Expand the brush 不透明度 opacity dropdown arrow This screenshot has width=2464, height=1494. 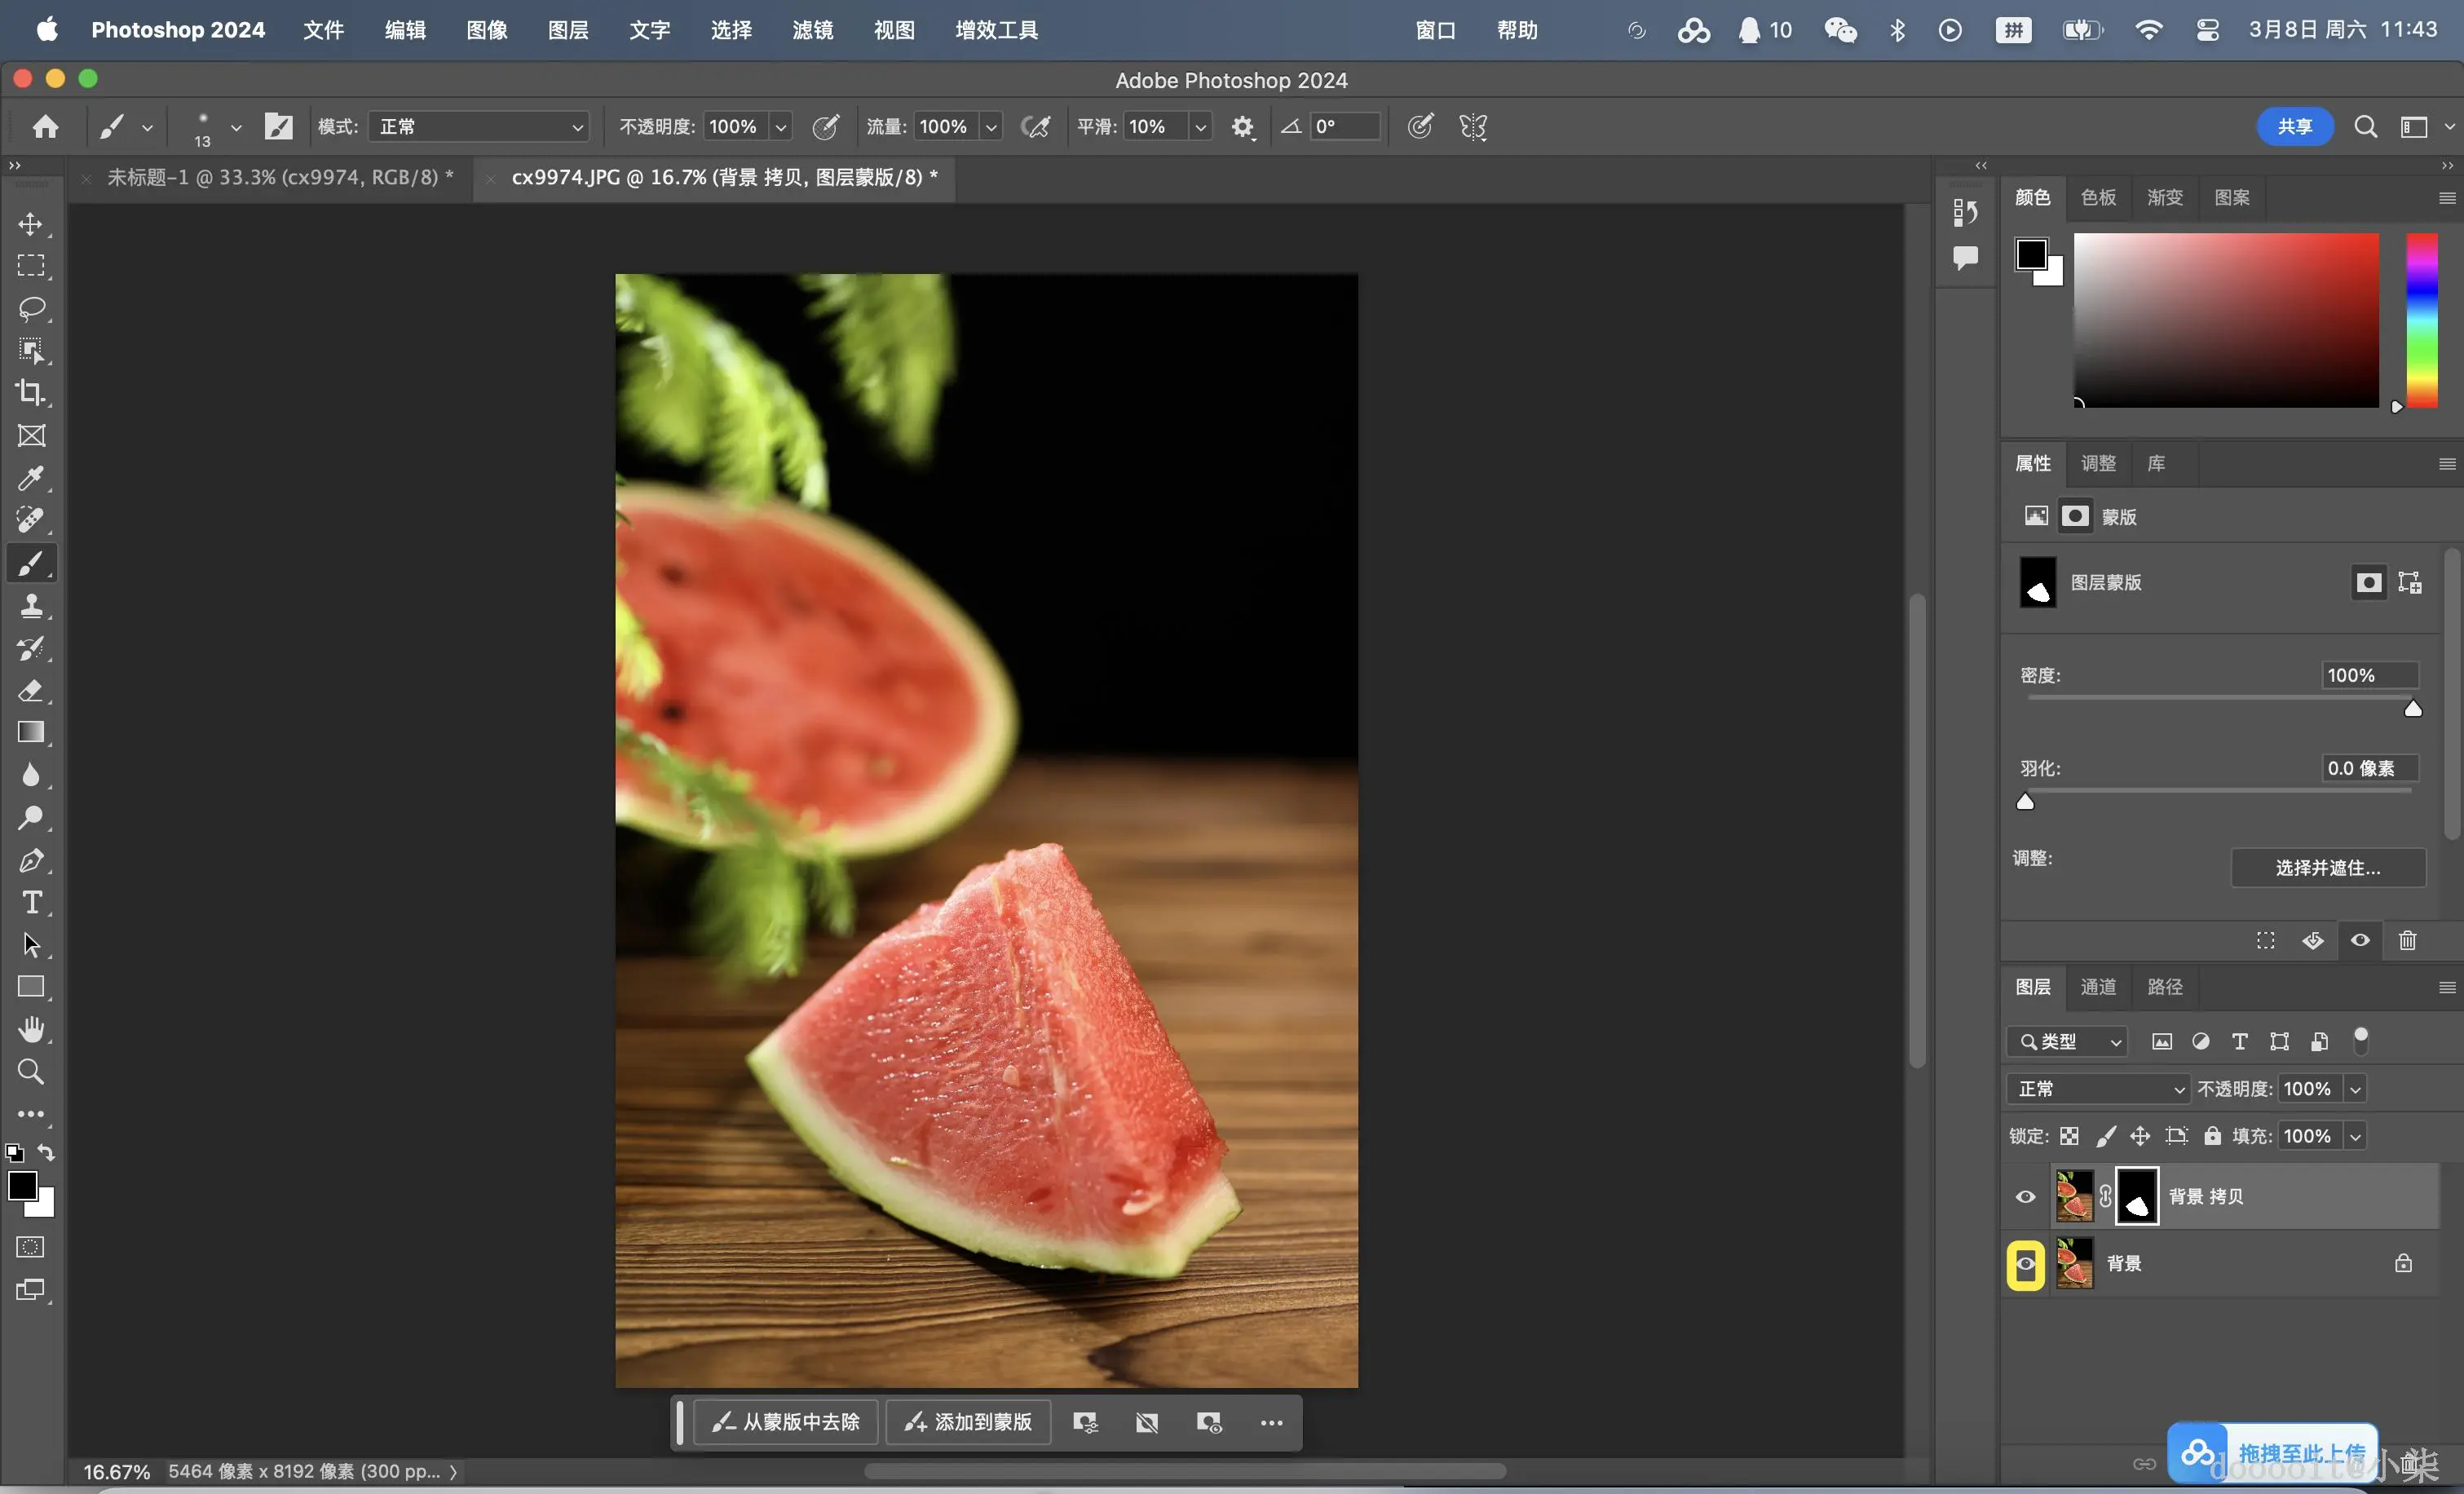781,127
